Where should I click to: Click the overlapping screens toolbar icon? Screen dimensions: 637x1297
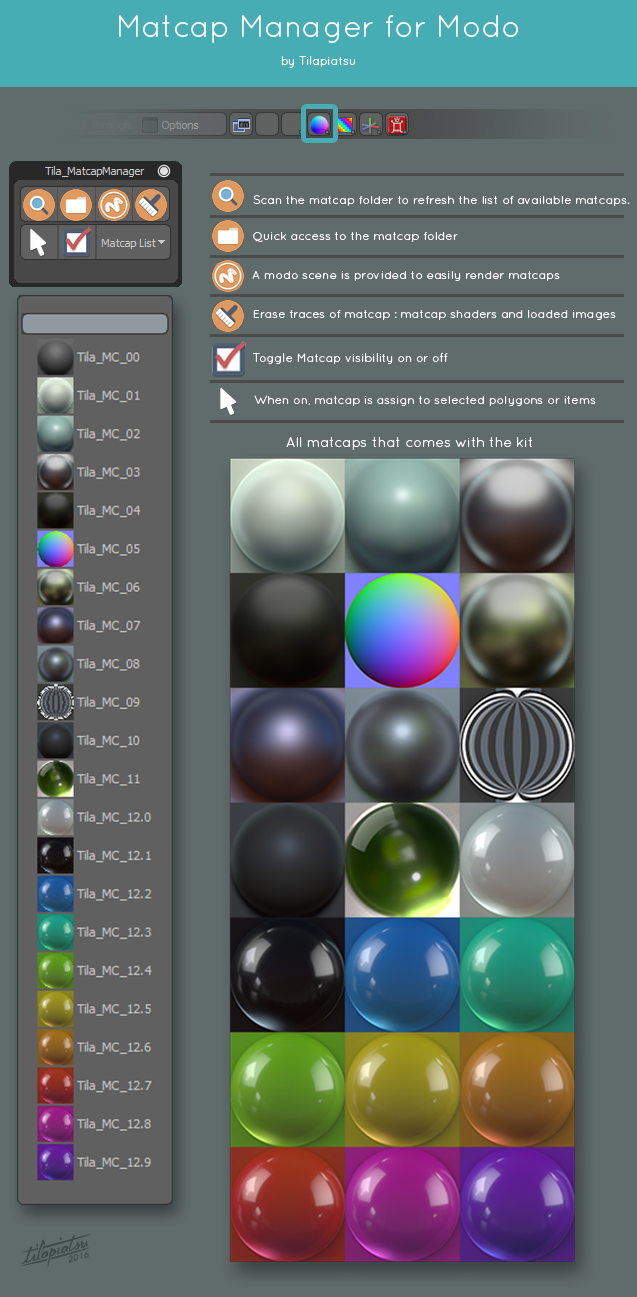coord(241,125)
